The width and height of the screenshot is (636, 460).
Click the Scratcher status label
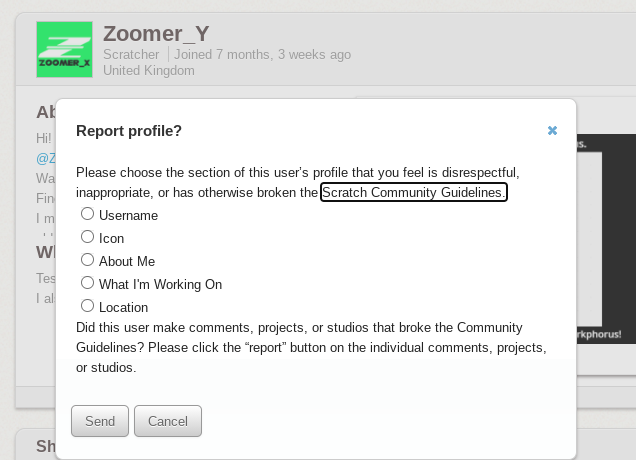click(131, 54)
